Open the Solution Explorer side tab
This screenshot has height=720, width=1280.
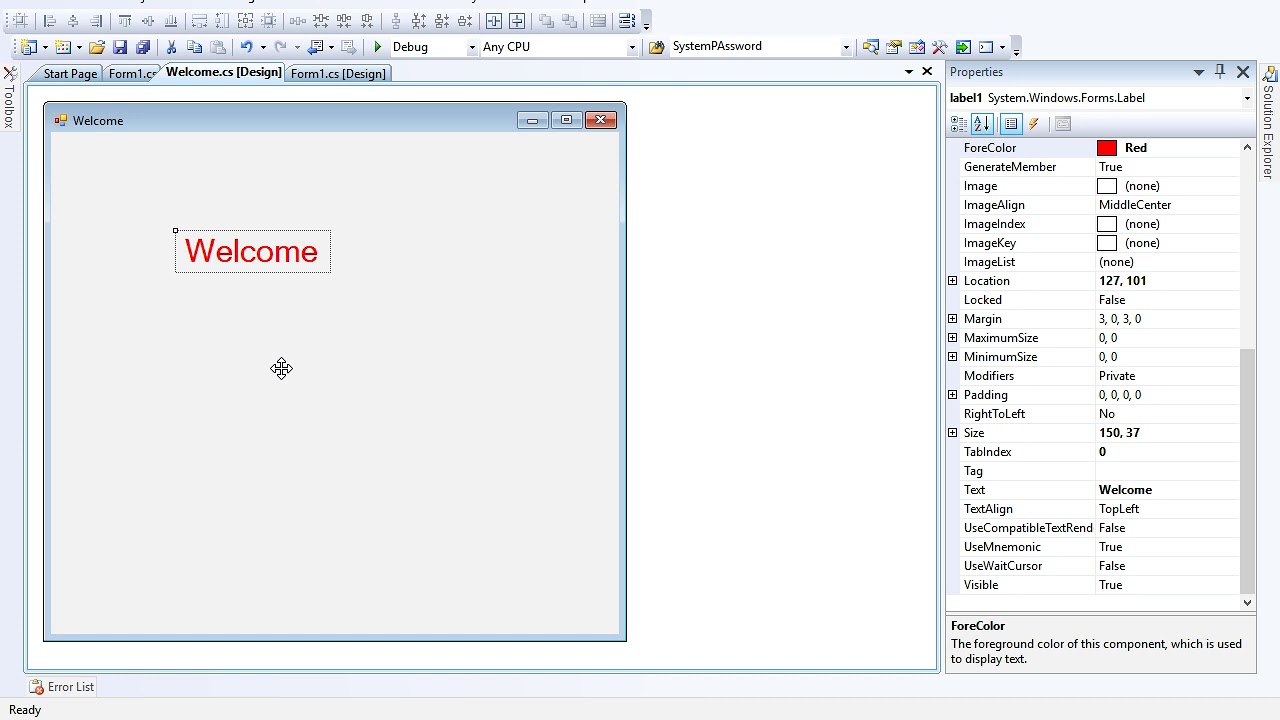pyautogui.click(x=1268, y=124)
